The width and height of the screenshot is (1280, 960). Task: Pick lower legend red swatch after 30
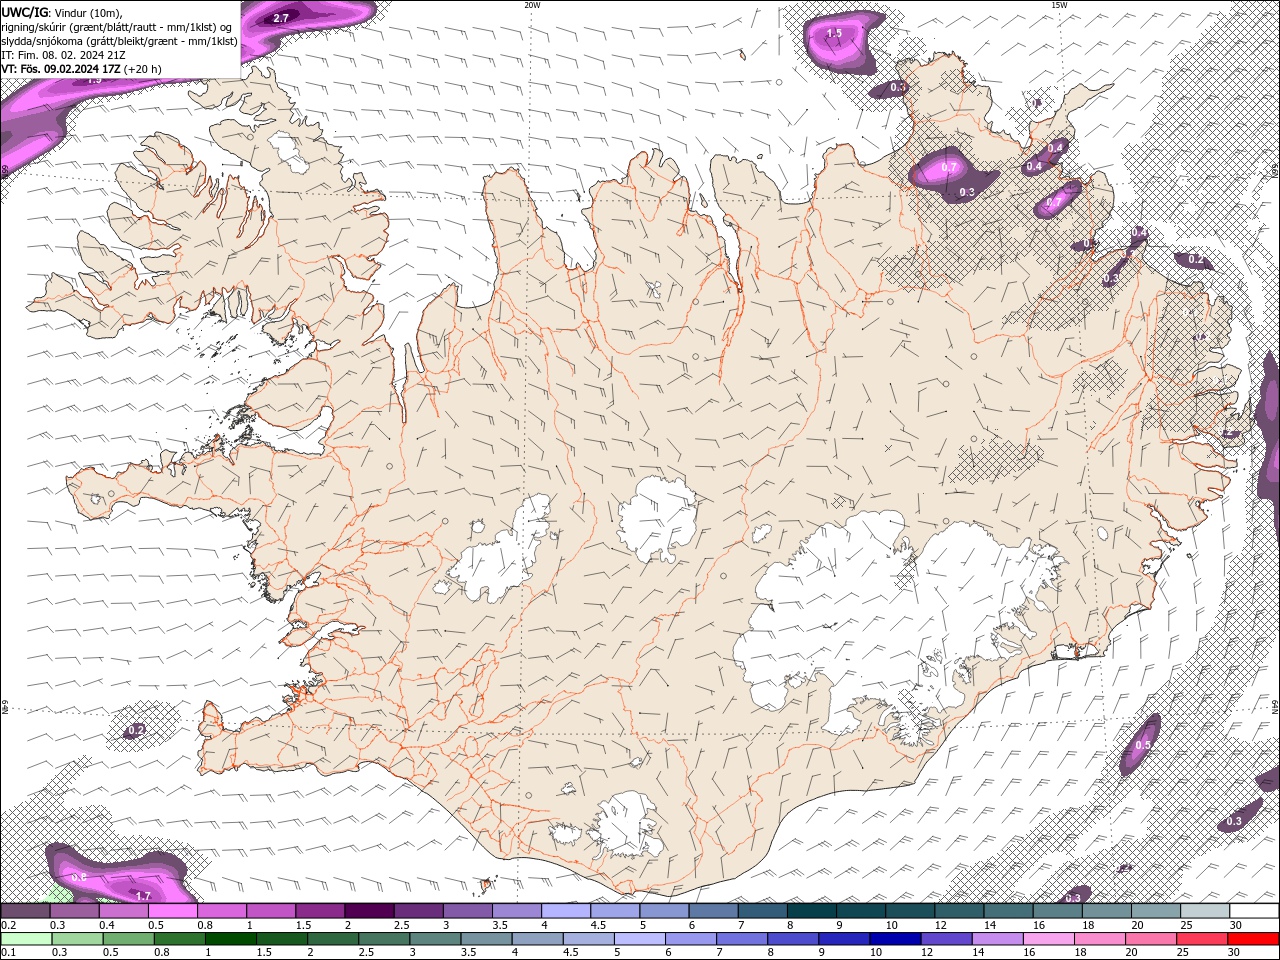(1253, 939)
